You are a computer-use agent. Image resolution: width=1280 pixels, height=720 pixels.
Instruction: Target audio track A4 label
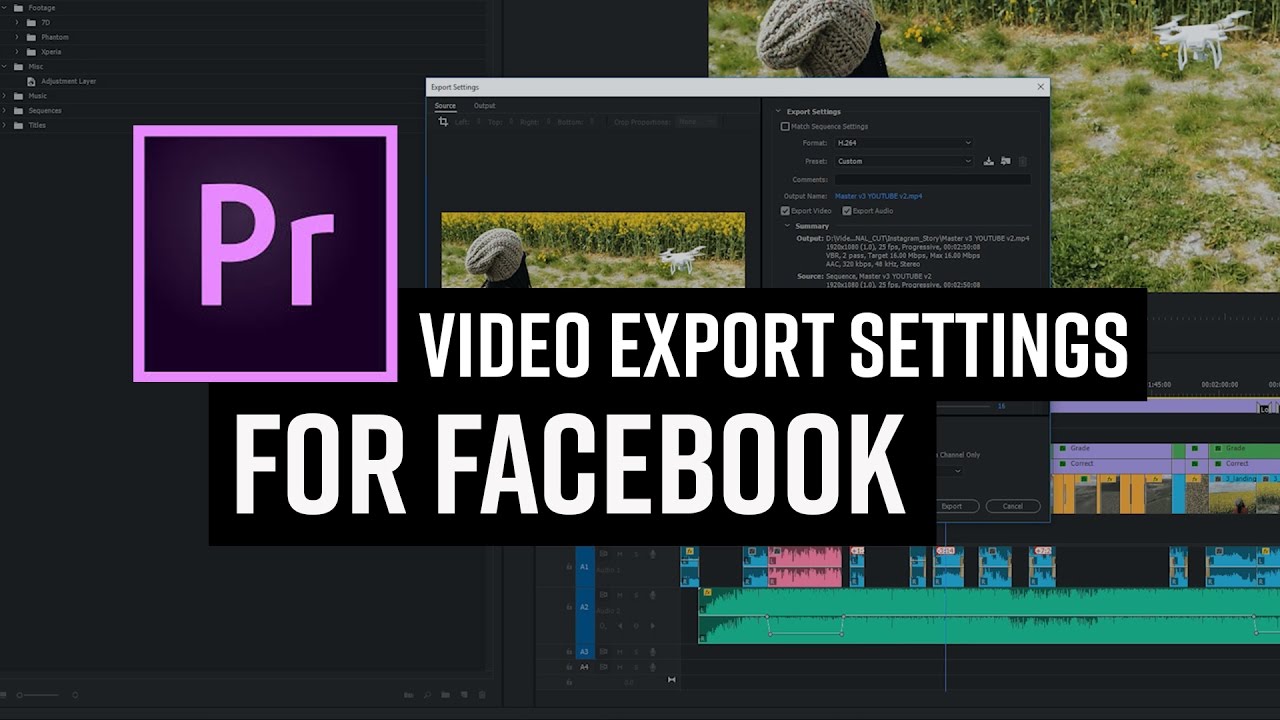[584, 667]
